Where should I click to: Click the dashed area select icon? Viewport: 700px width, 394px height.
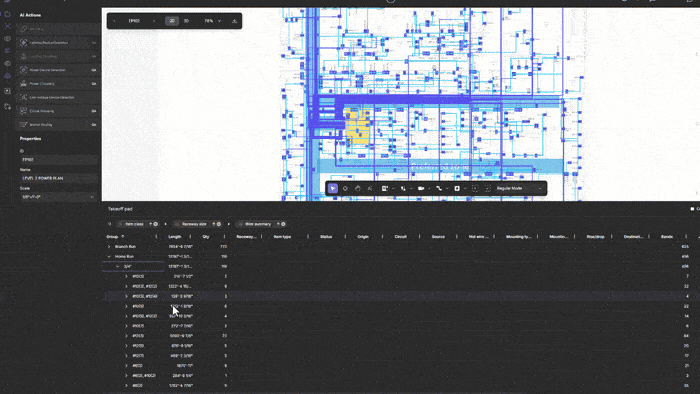[x=475, y=189]
